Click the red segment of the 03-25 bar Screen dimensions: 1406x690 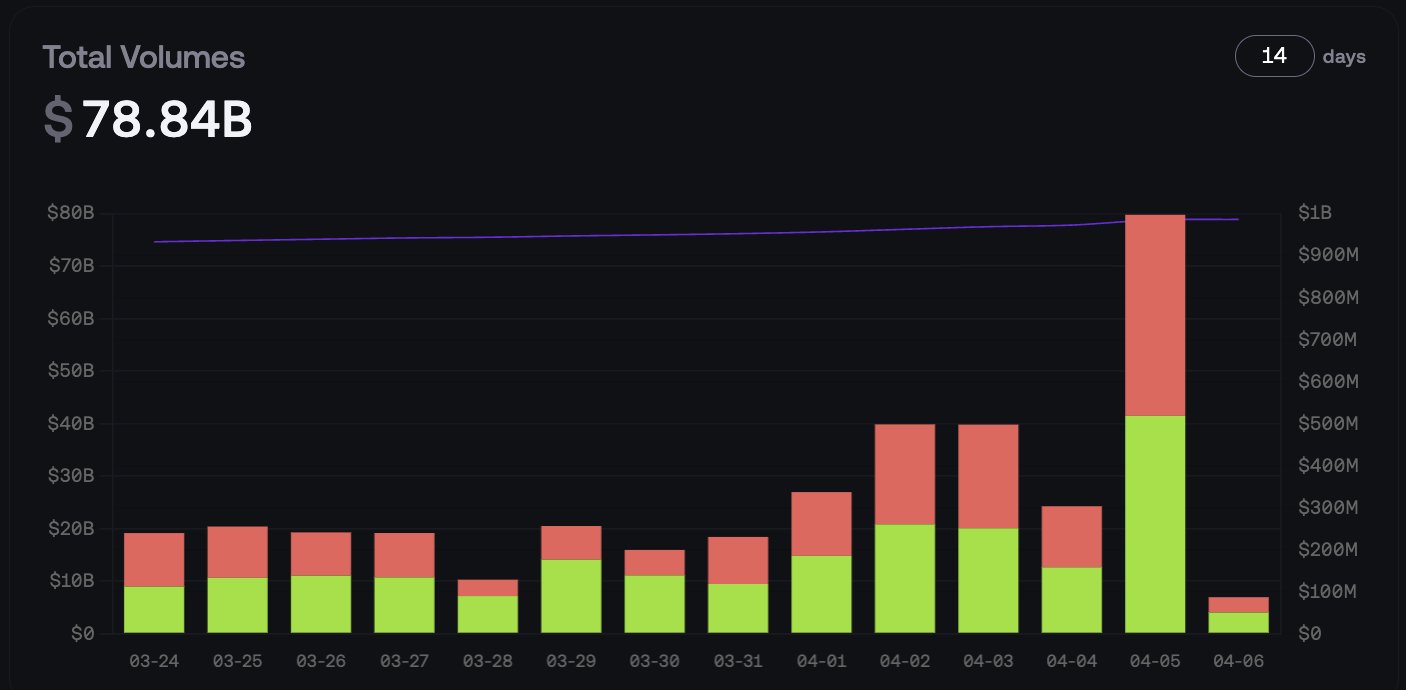pos(237,552)
